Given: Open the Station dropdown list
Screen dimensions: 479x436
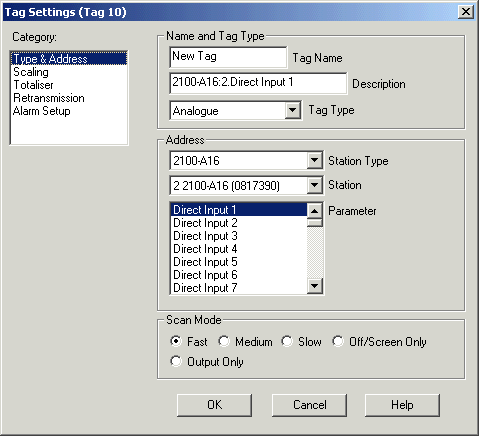Looking at the screenshot, I should (314, 185).
